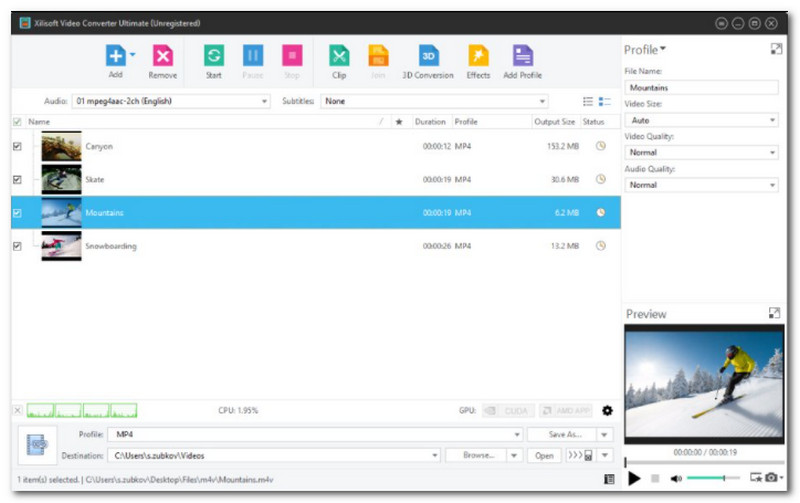Uncheck the Skate video checkbox
The image size is (800, 503).
pos(17,180)
